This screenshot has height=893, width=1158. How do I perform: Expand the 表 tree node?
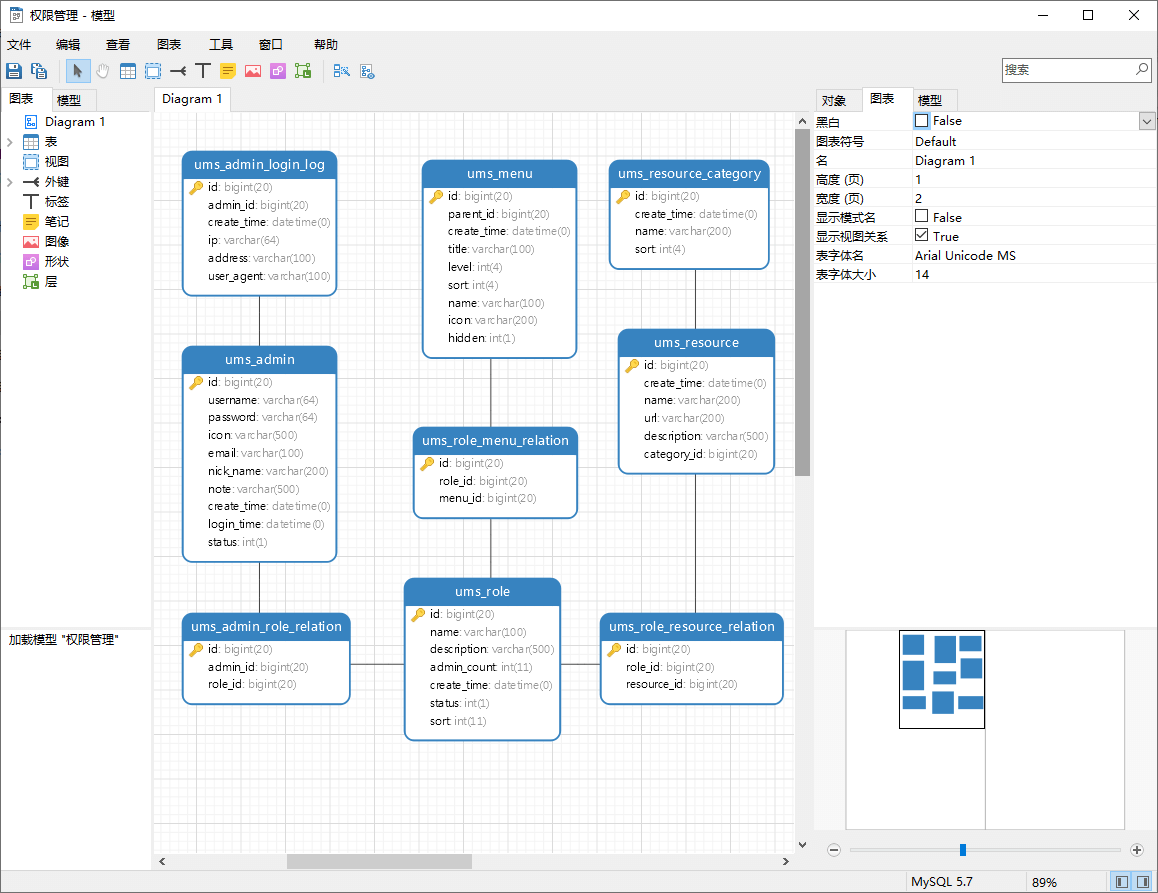pyautogui.click(x=10, y=142)
